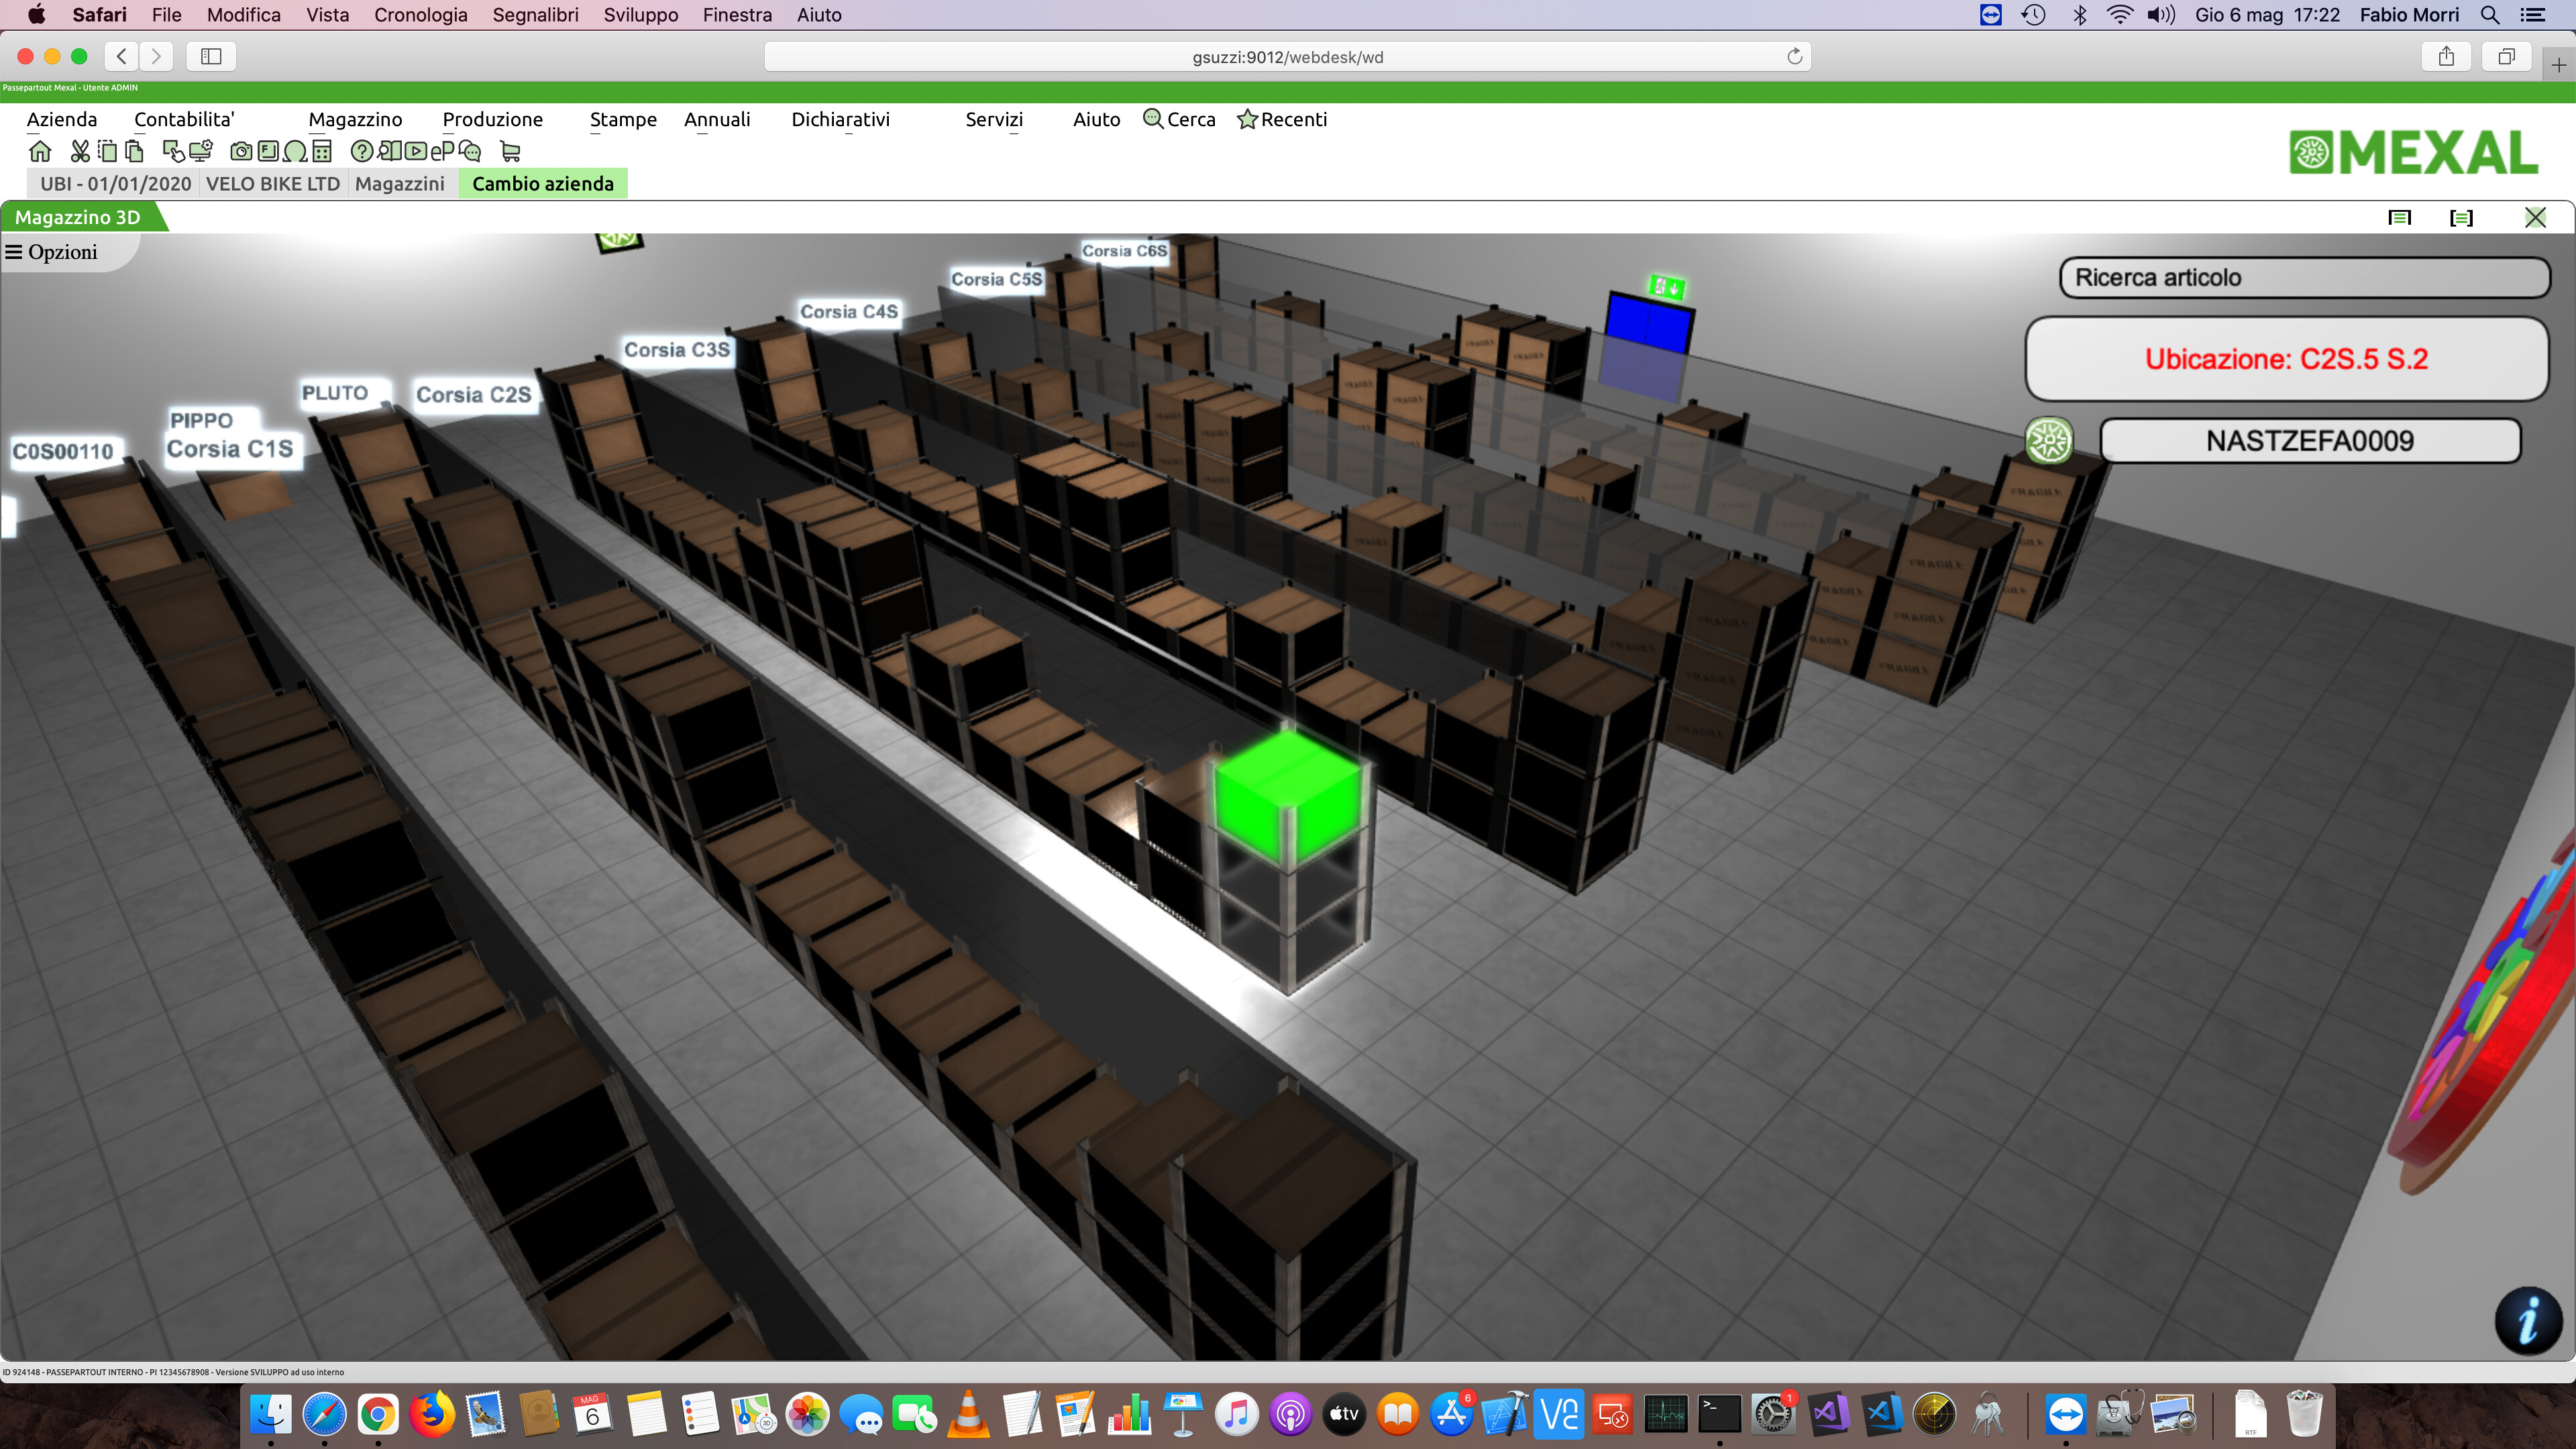
Task: Open the Magazzino menu
Action: [x=355, y=119]
